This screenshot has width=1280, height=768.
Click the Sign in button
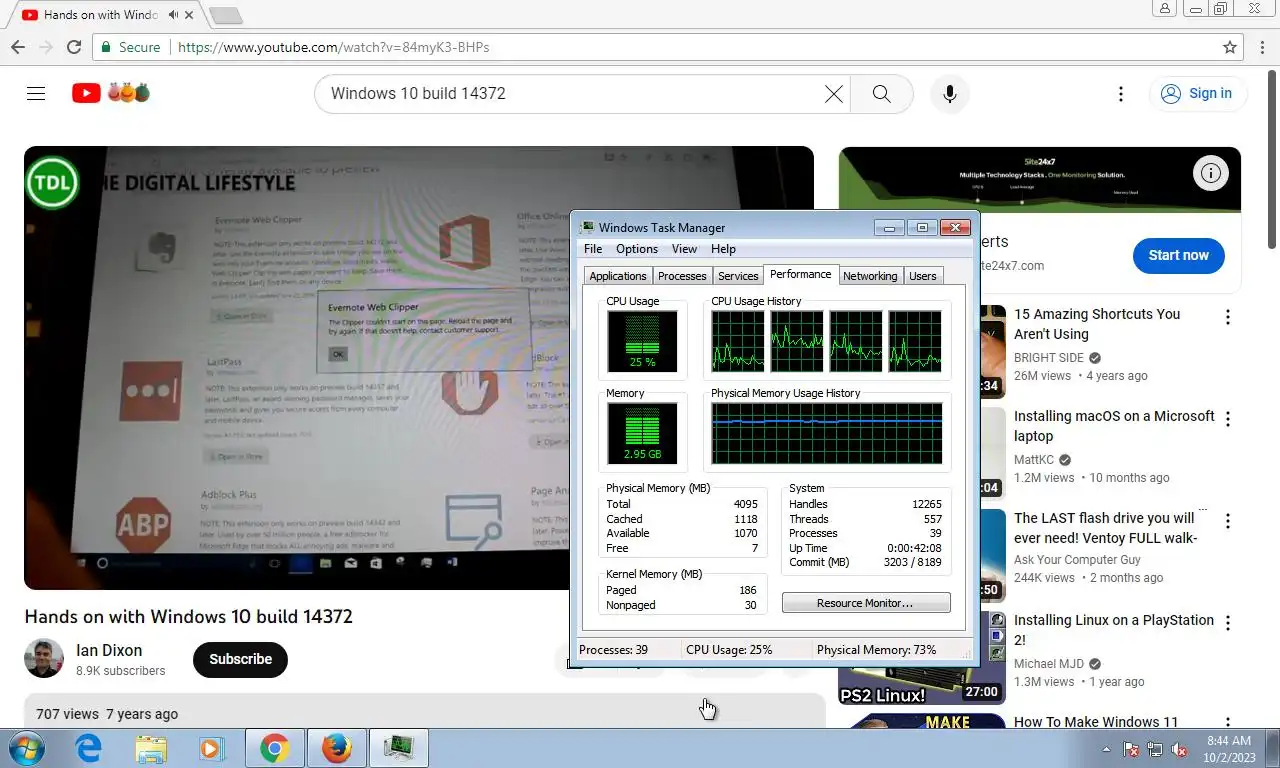(1197, 93)
